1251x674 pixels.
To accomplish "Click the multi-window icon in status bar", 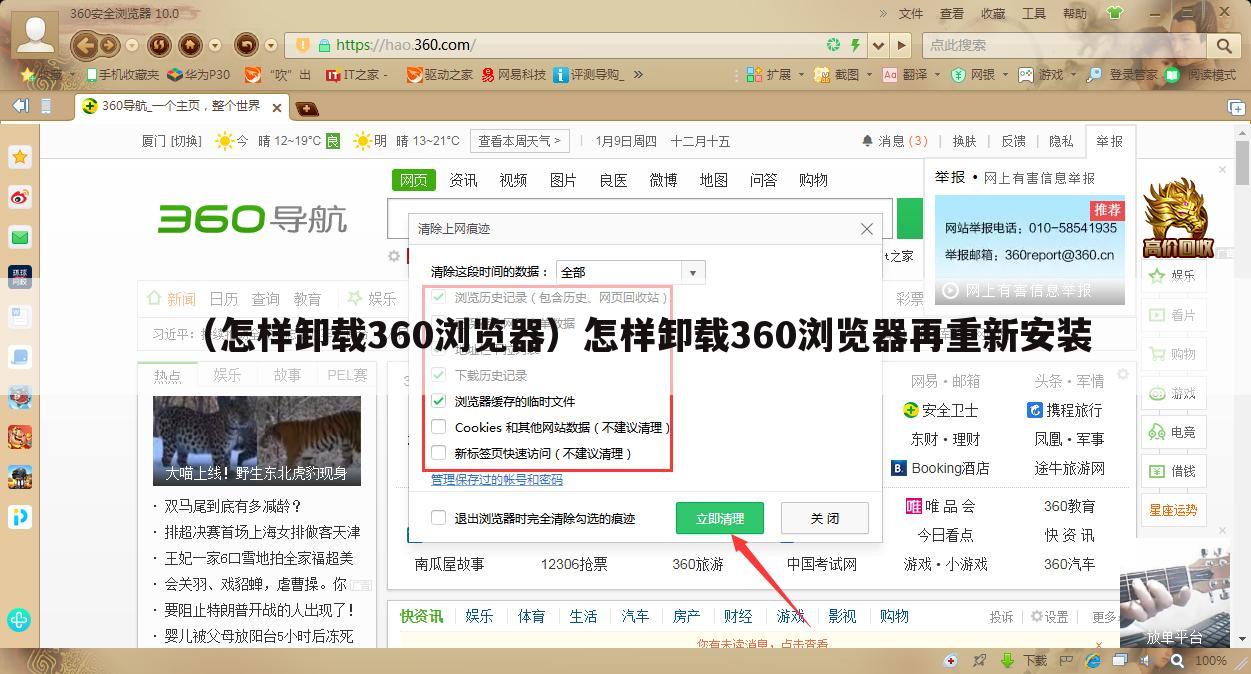I will click(1121, 660).
